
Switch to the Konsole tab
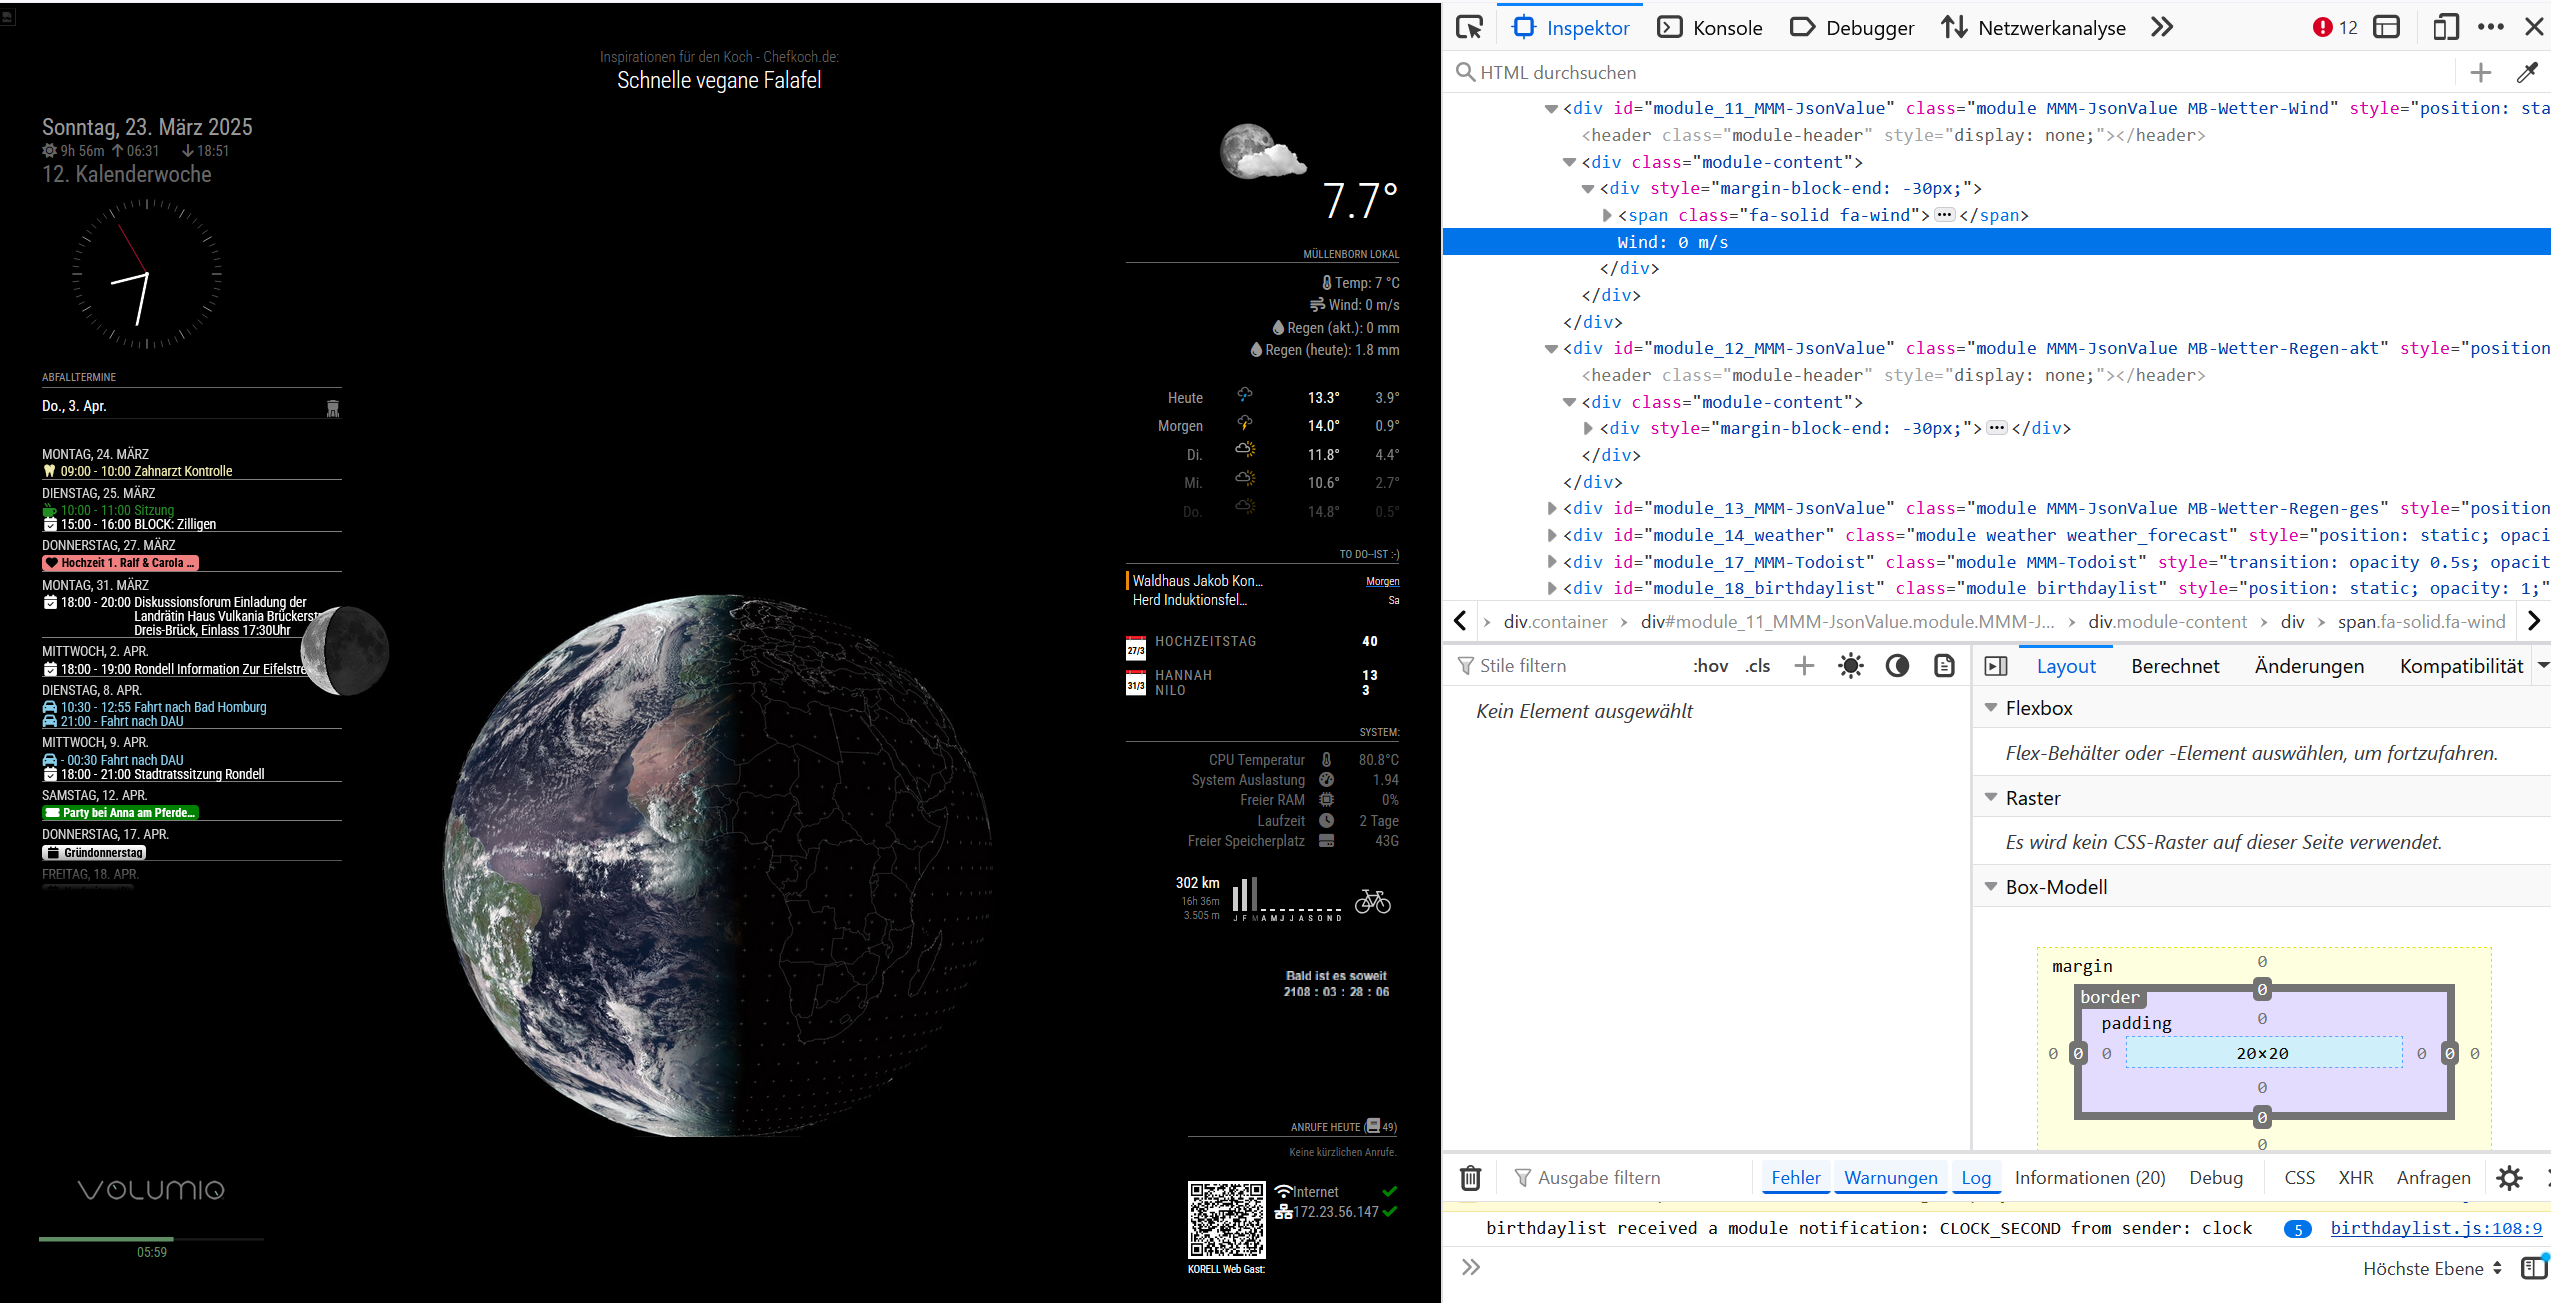click(1710, 28)
